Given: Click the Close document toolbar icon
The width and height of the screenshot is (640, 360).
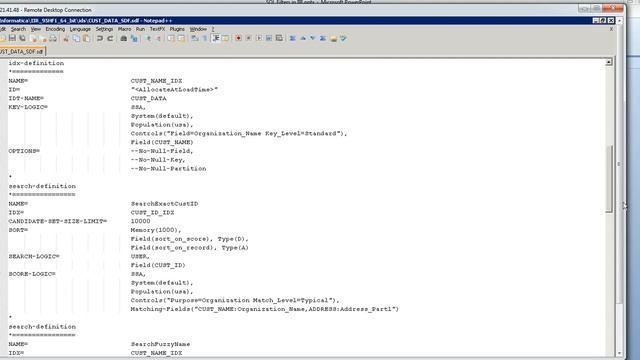Looking at the screenshot, I should [x=33, y=38].
